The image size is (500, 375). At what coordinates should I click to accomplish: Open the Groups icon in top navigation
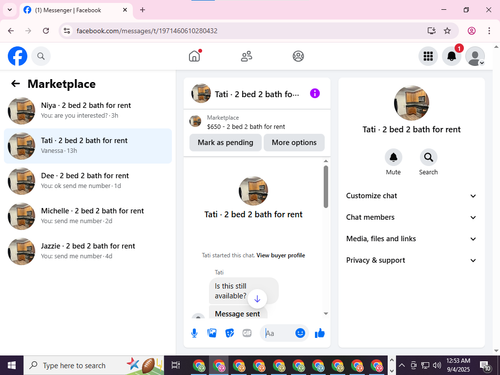(298, 56)
